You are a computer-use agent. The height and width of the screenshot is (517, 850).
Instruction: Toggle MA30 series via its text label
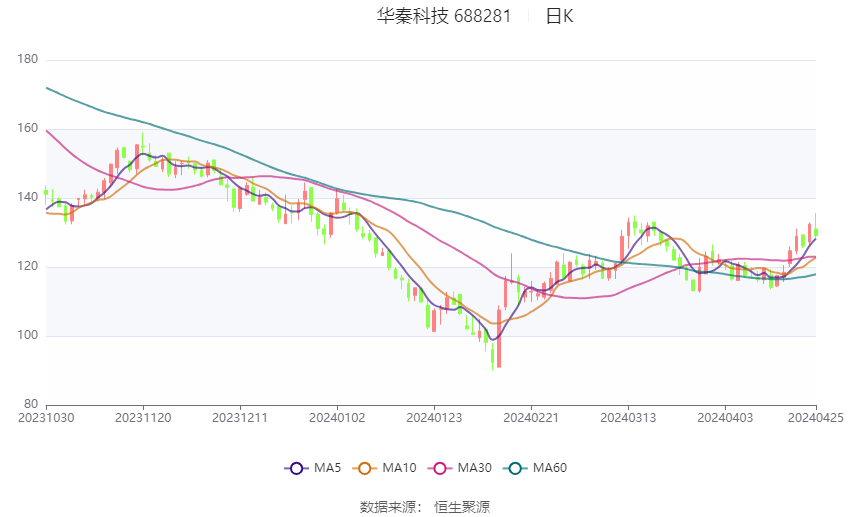pyautogui.click(x=473, y=467)
